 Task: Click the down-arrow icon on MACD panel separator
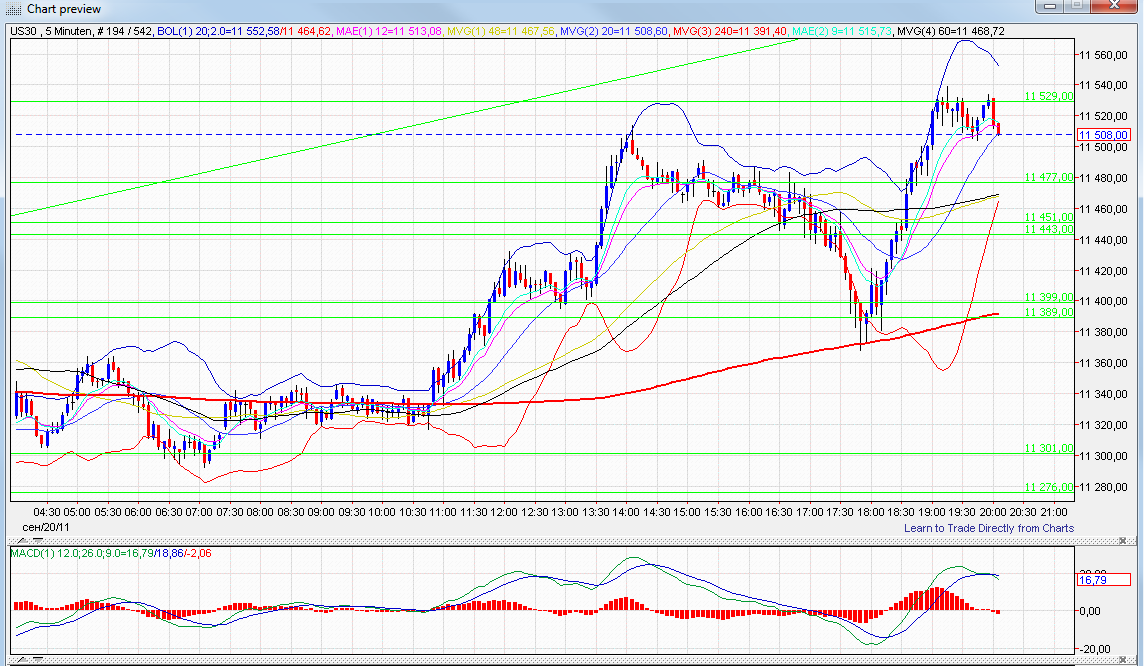38,541
